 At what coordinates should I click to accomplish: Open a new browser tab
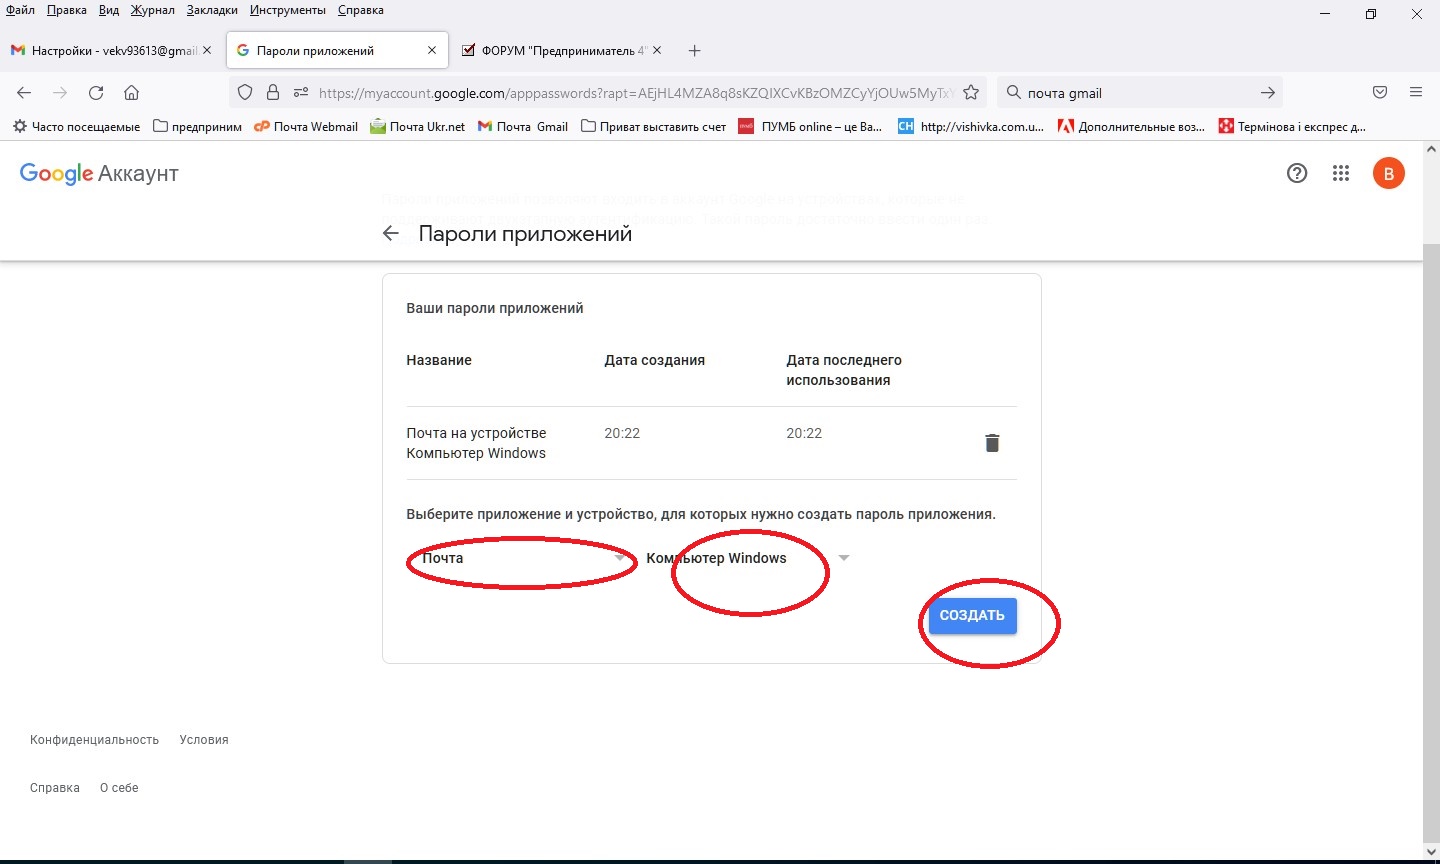[695, 51]
